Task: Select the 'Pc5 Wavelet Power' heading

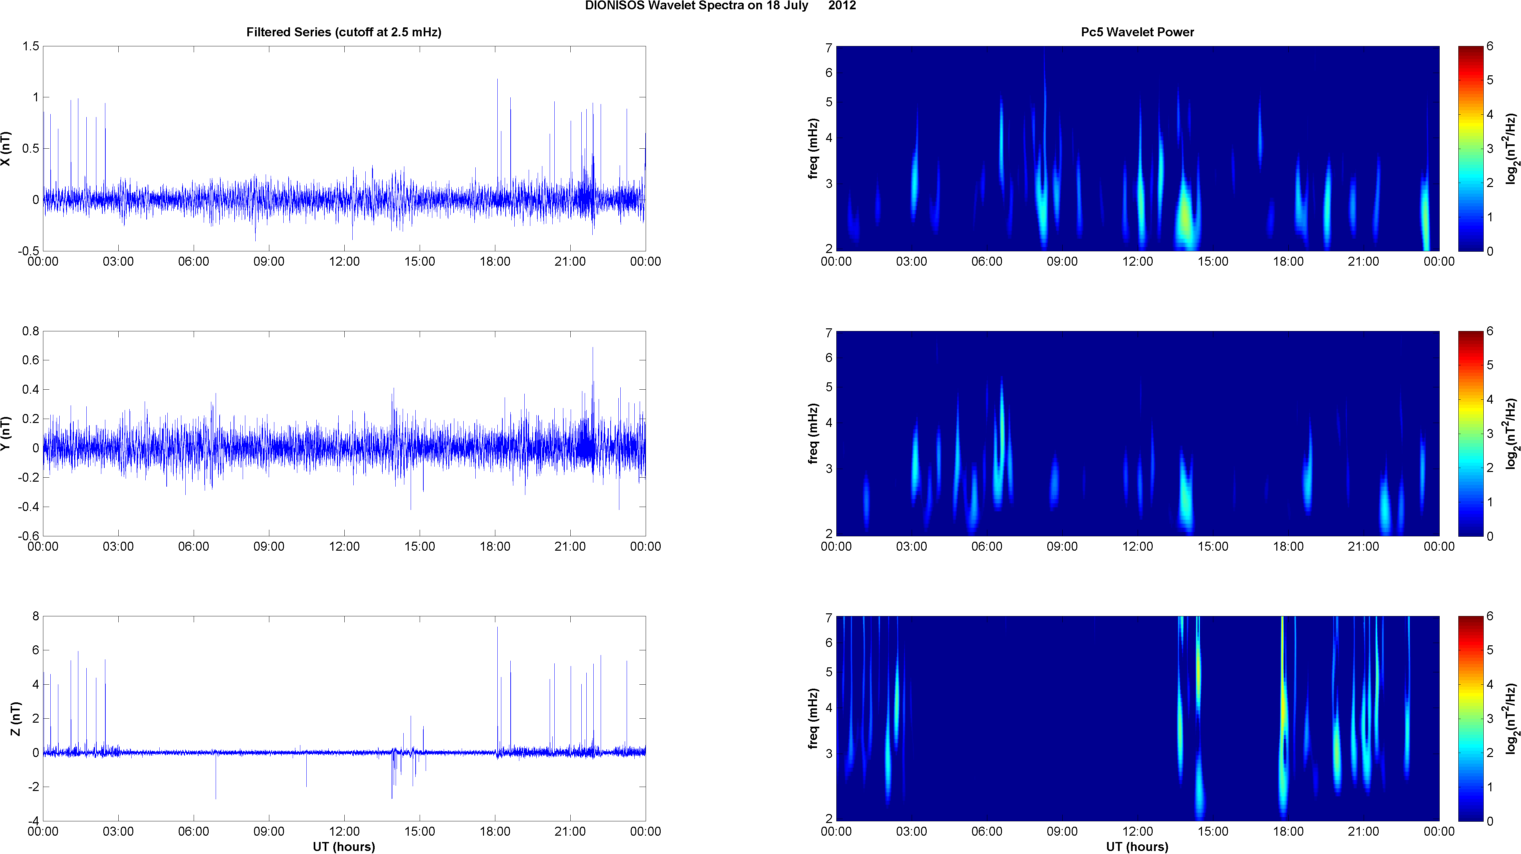Action: click(1137, 32)
